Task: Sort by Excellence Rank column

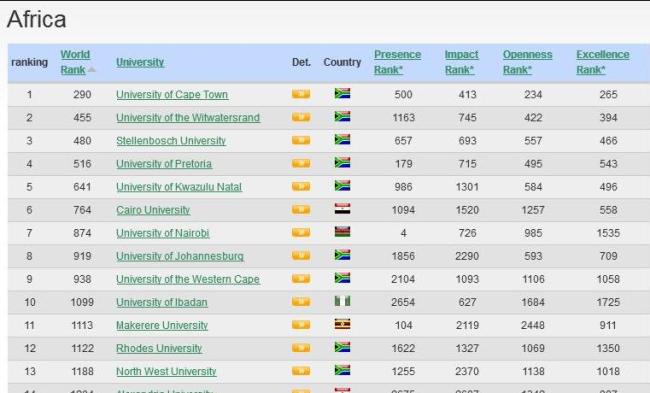Action: click(x=603, y=62)
